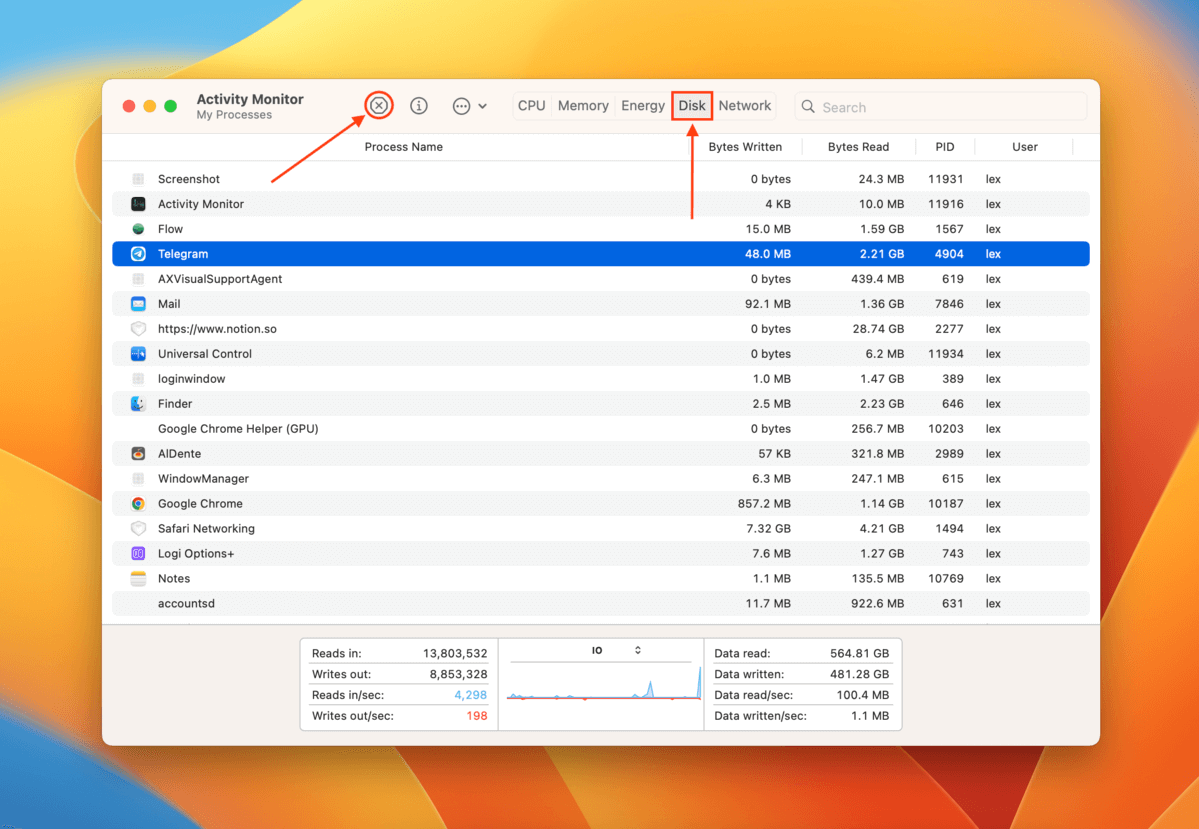Screen dimensions: 1199x829
Task: Select the WindowManager process
Action: pos(203,479)
